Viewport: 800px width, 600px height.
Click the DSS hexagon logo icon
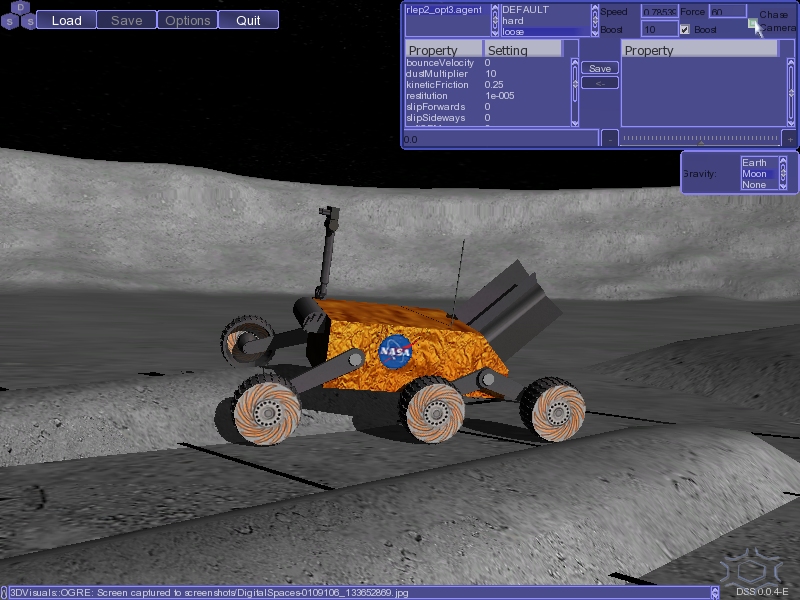[x=19, y=15]
